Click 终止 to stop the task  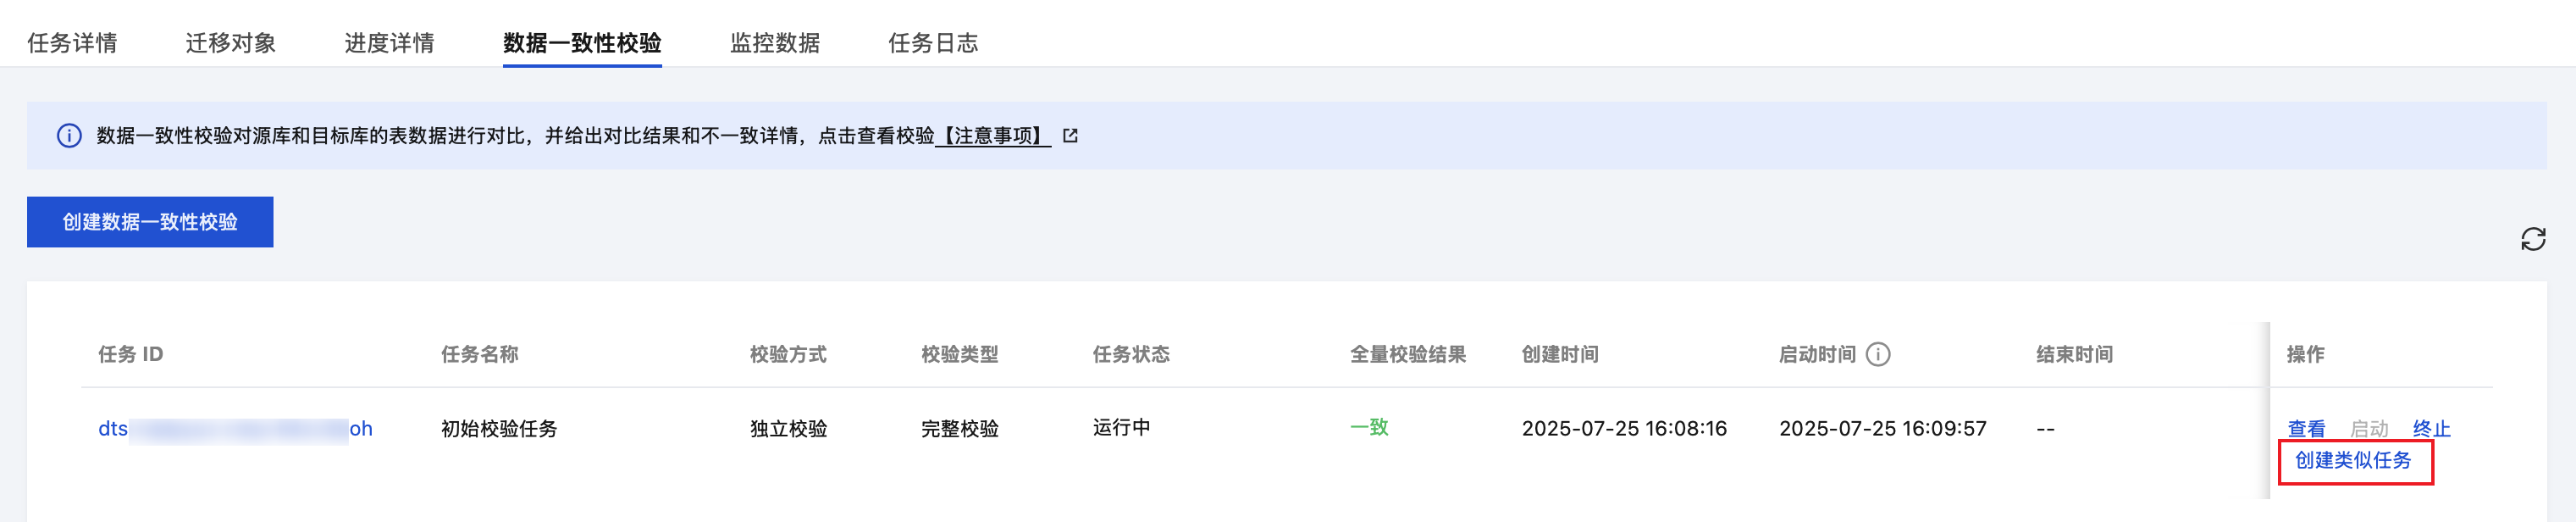coord(2431,429)
